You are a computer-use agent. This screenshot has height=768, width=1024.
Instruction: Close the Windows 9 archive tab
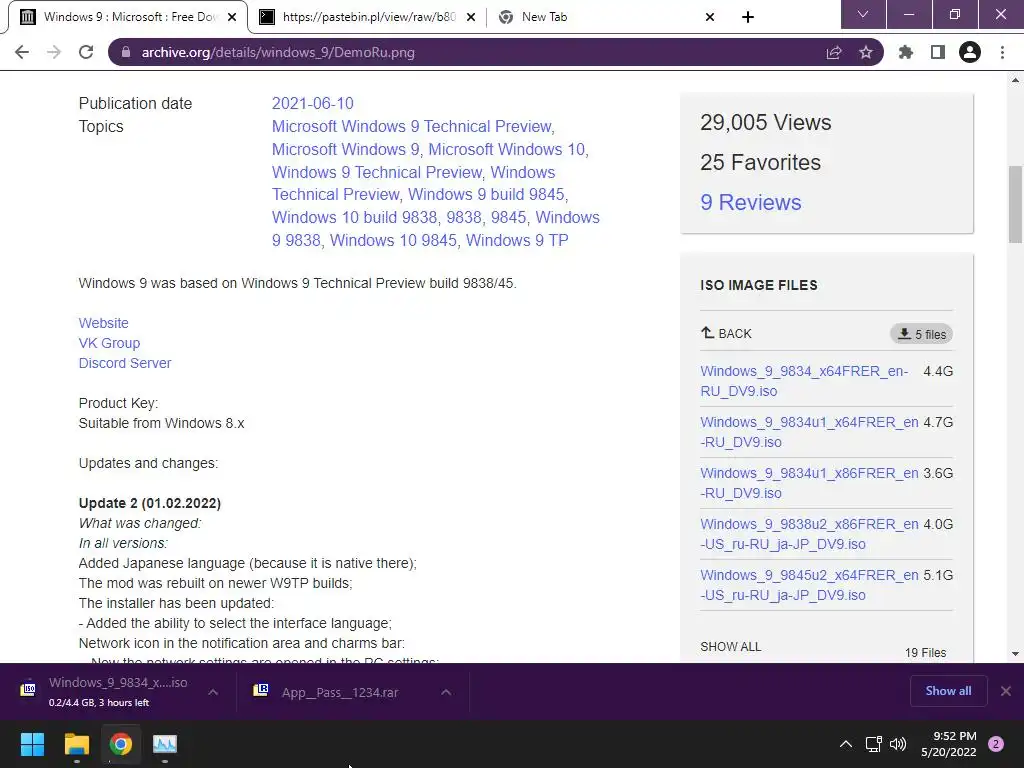(x=232, y=17)
